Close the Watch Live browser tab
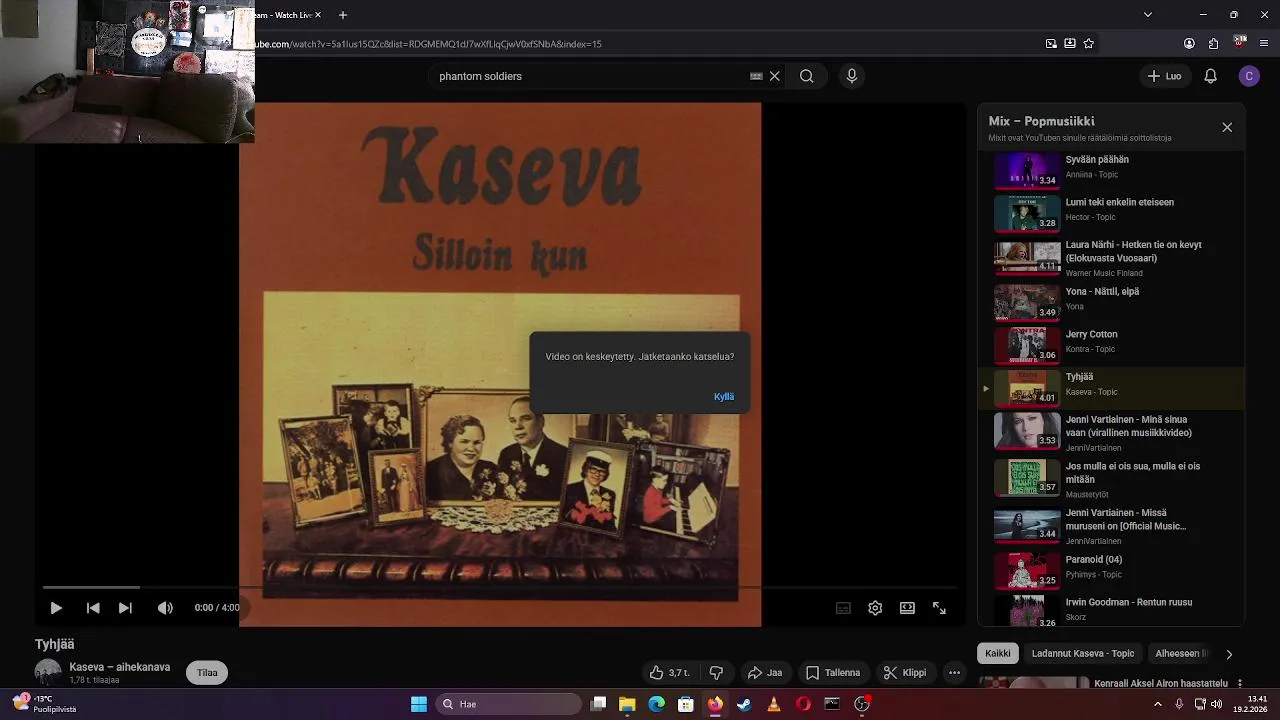Screen dimensions: 1280x720 pos(318,15)
